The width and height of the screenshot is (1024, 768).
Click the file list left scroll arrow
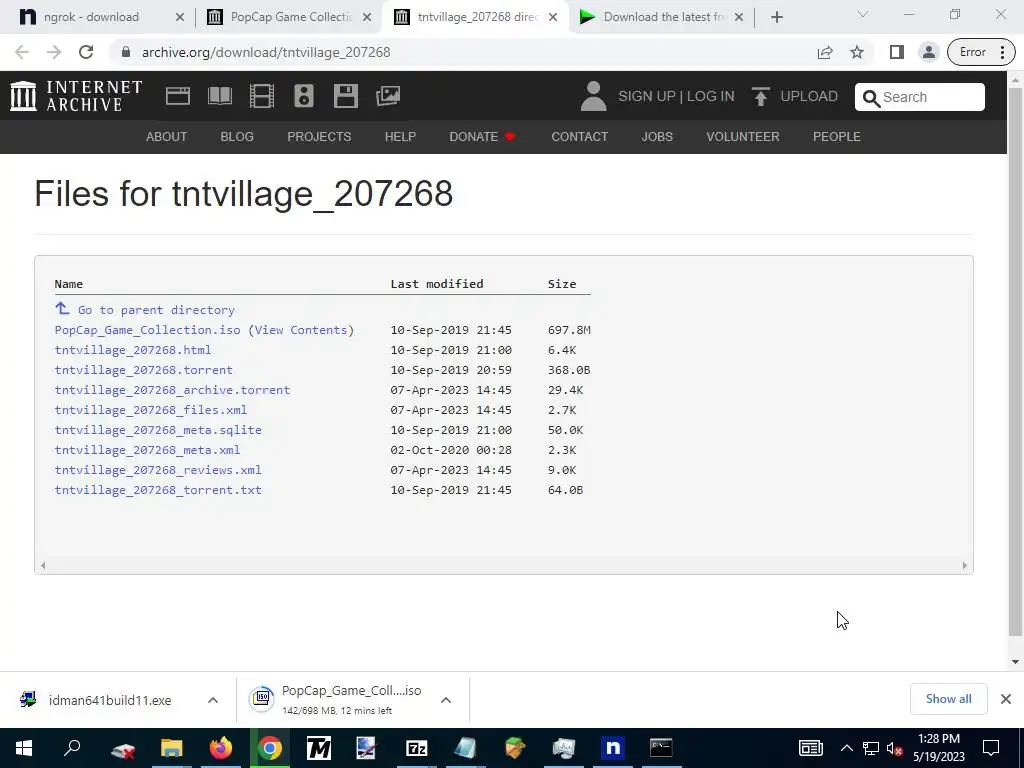(x=43, y=566)
